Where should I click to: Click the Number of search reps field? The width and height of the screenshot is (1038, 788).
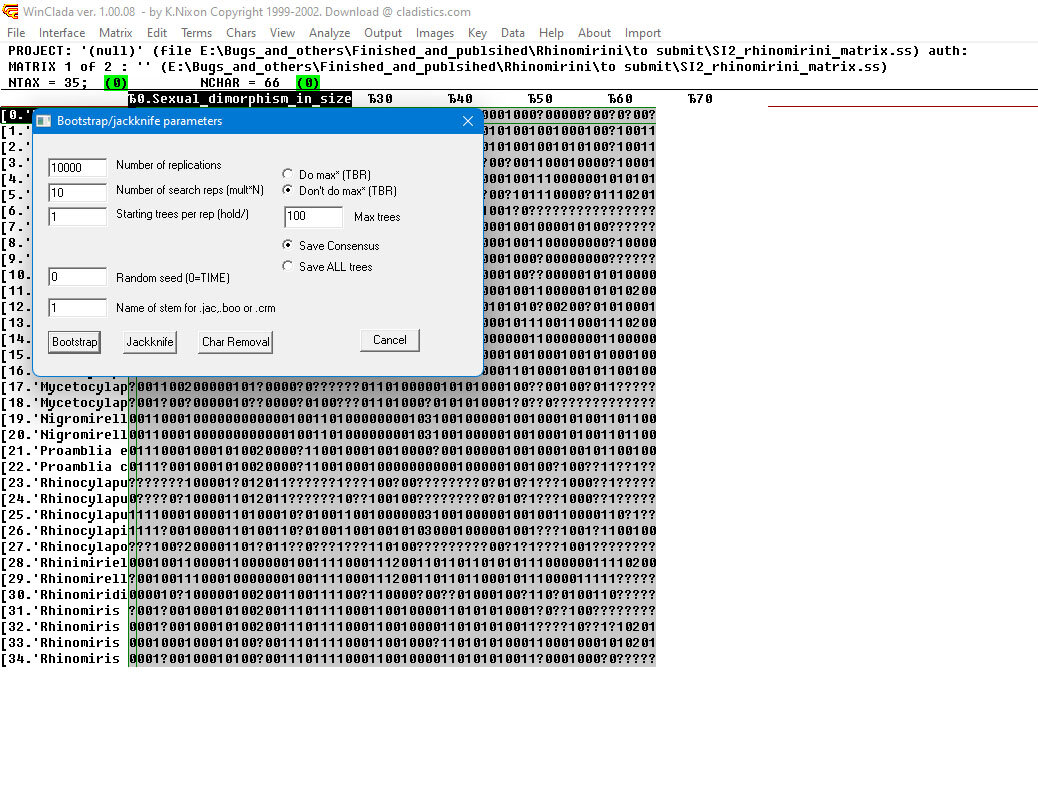tap(77, 193)
